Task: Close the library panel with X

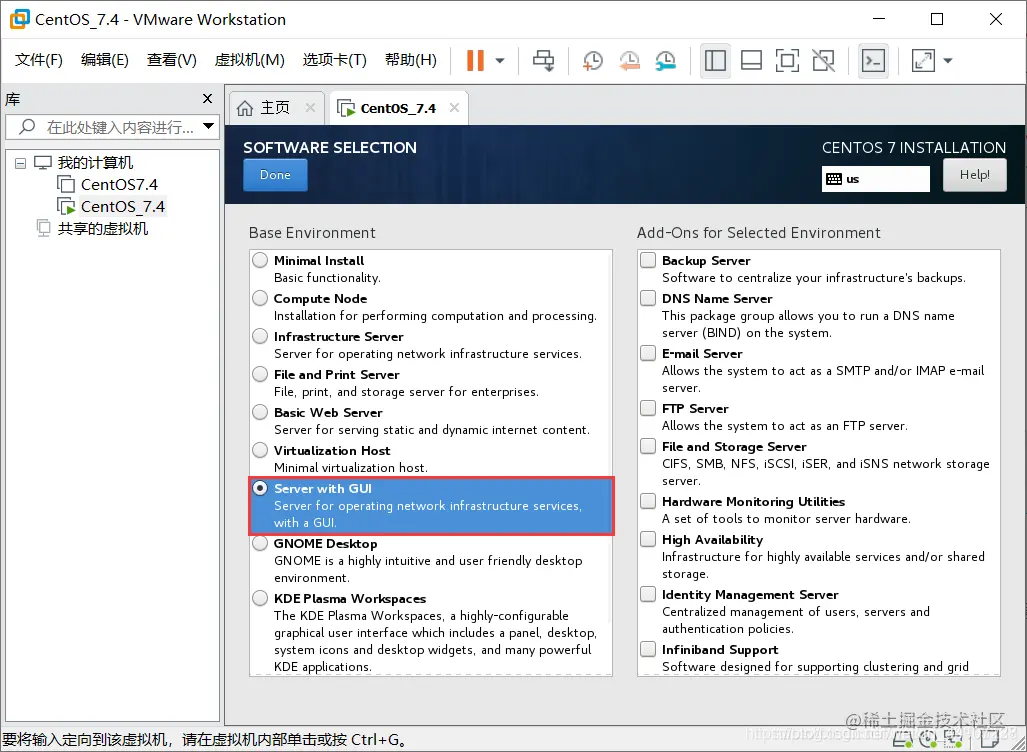Action: click(x=208, y=99)
